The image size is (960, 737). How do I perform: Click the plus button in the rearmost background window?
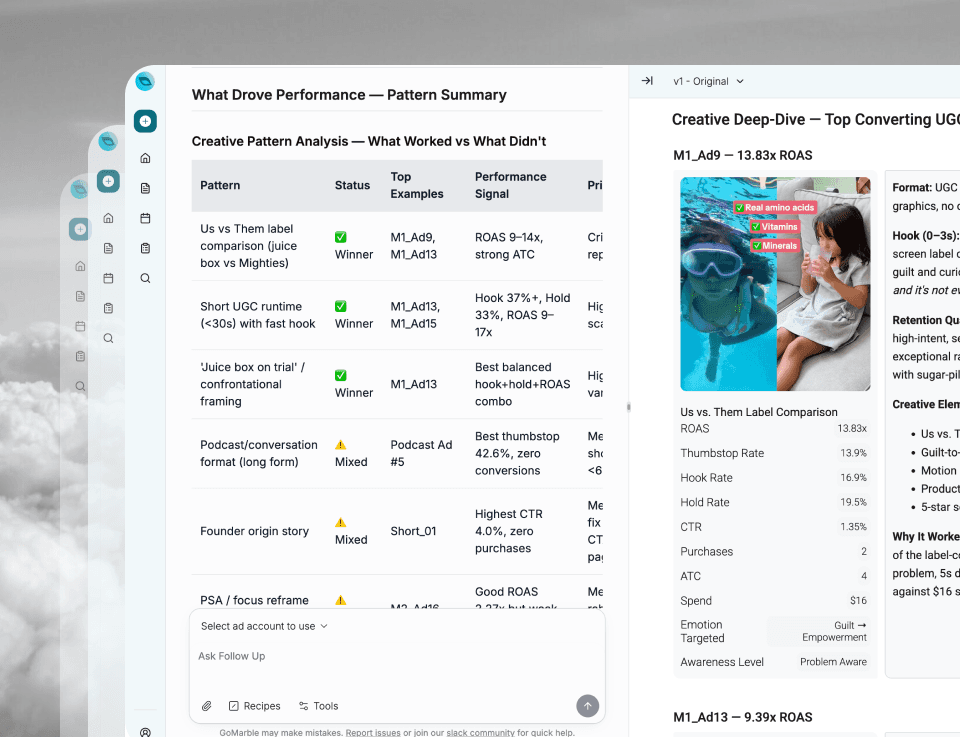click(80, 230)
